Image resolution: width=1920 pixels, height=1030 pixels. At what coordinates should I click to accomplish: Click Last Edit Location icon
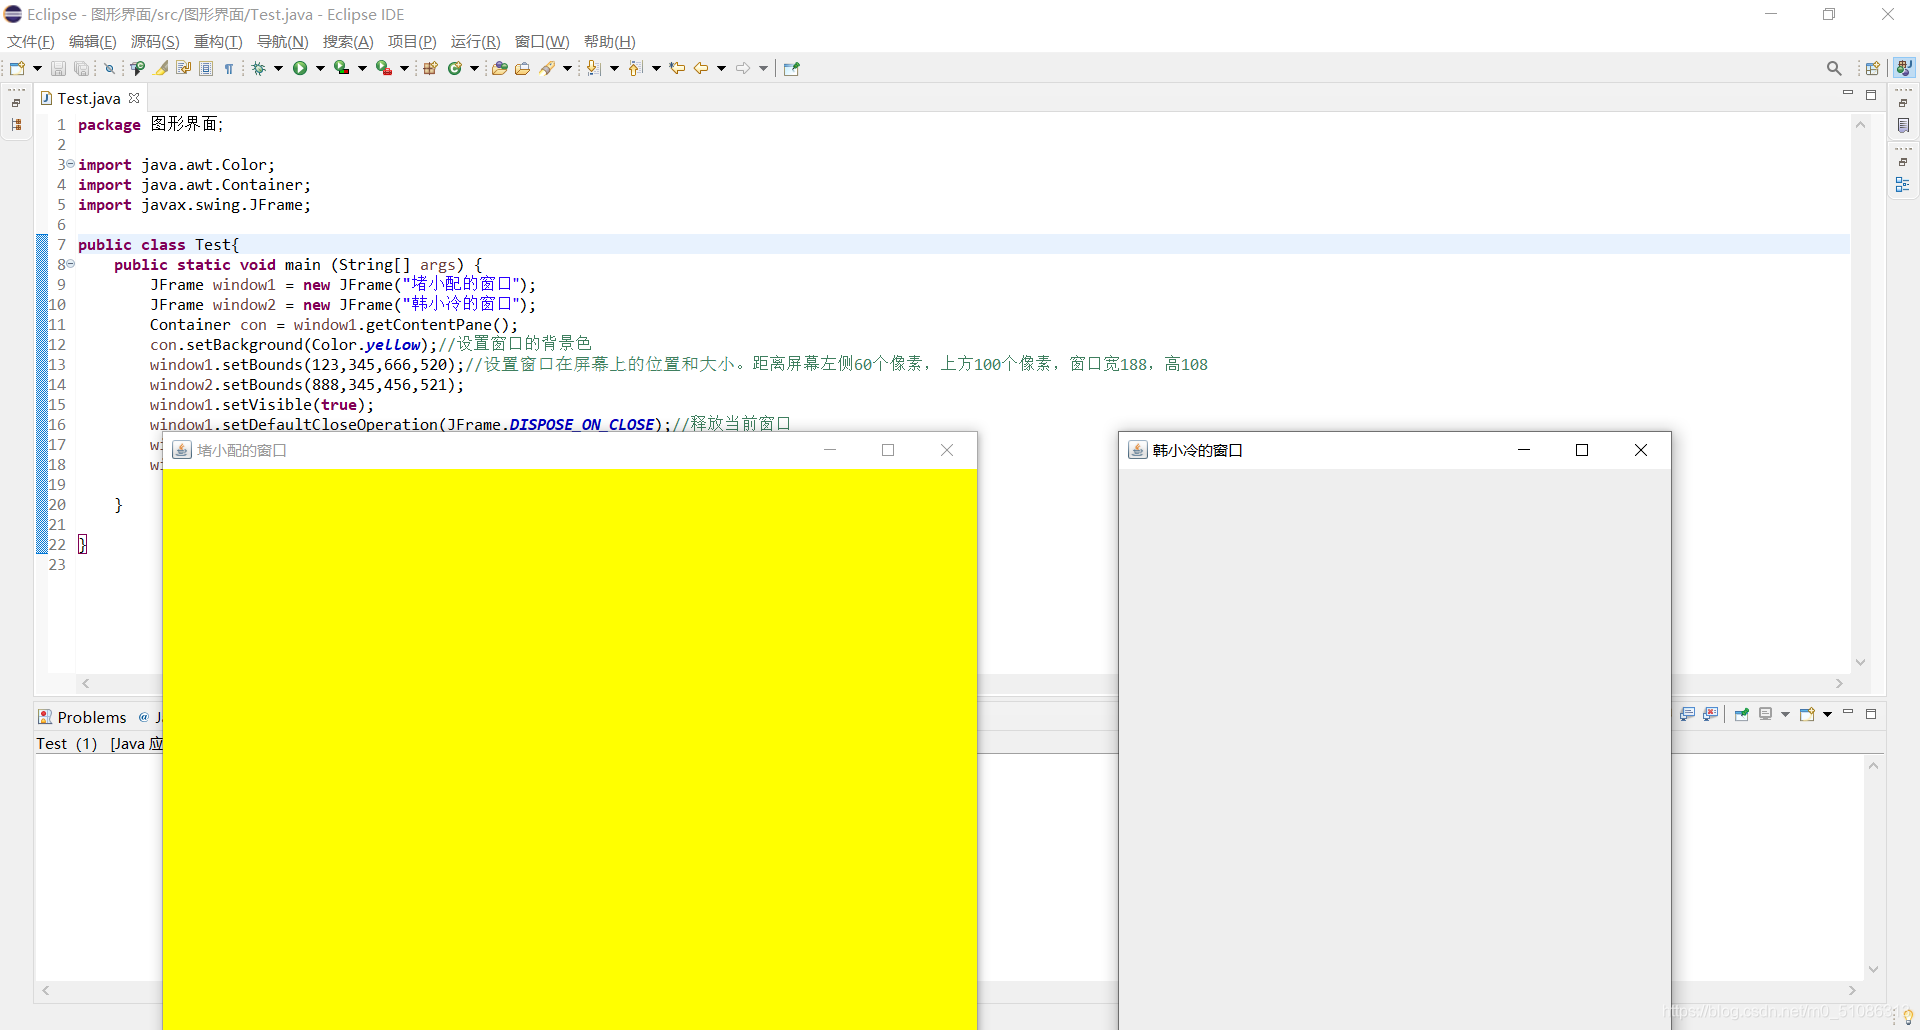pyautogui.click(x=677, y=68)
